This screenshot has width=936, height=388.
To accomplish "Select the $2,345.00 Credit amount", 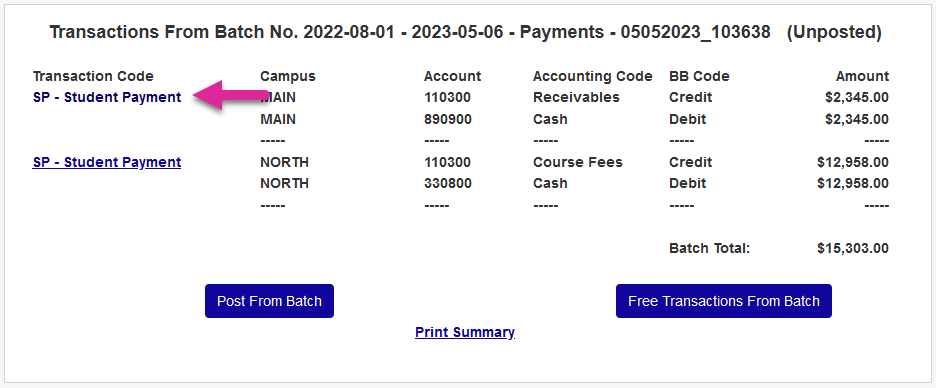I will [x=857, y=97].
